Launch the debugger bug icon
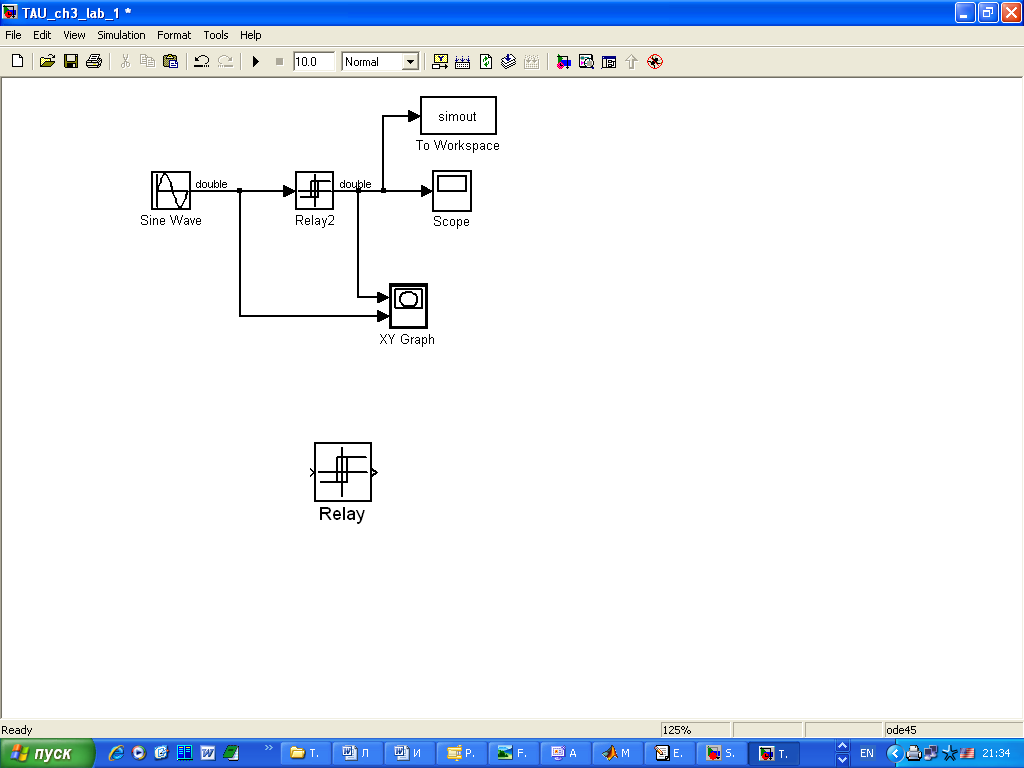This screenshot has width=1024, height=768. [655, 61]
